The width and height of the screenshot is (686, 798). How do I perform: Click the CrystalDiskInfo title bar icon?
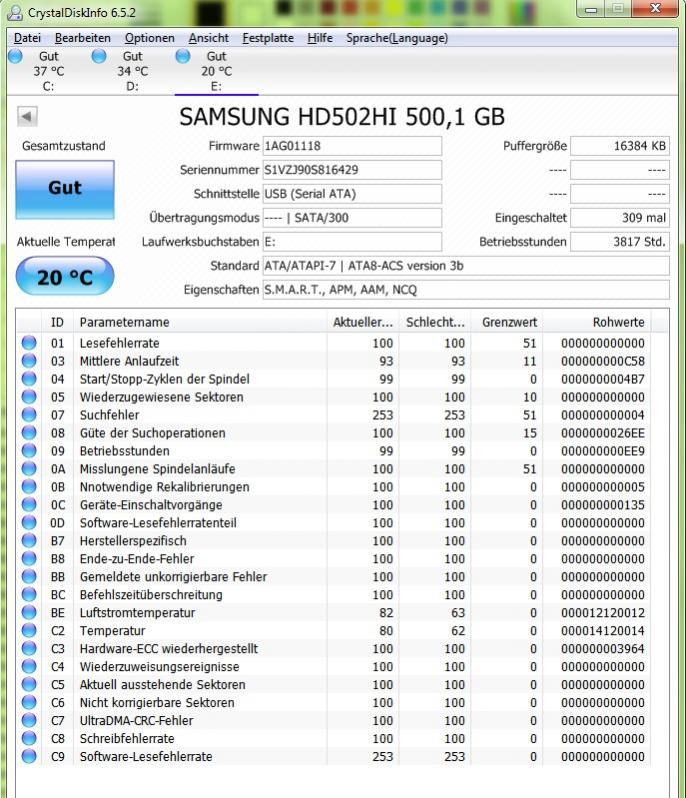(x=15, y=12)
